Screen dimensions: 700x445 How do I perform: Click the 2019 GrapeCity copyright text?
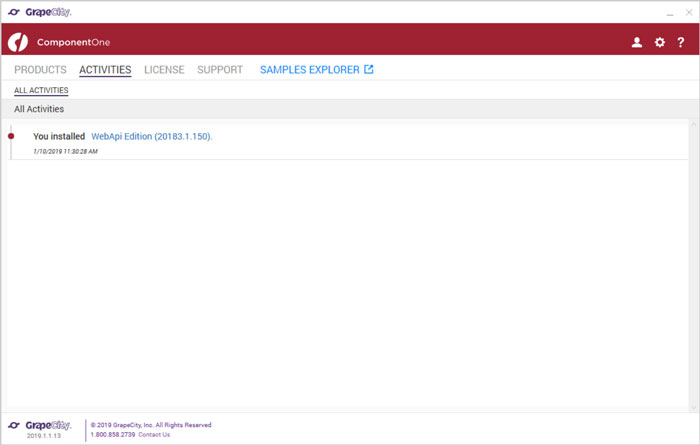pyautogui.click(x=151, y=425)
